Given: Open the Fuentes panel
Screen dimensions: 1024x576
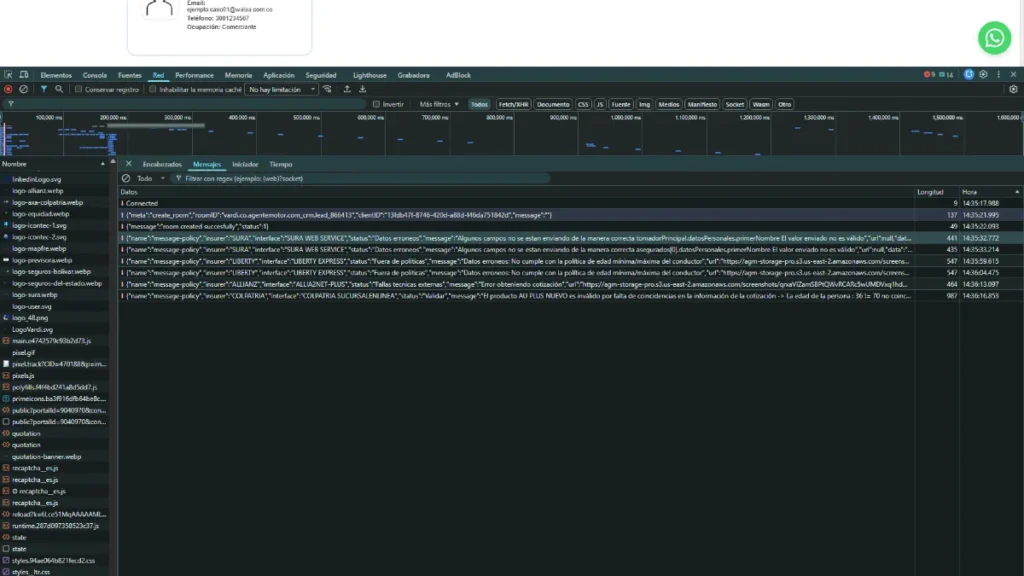Looking at the screenshot, I should point(129,75).
